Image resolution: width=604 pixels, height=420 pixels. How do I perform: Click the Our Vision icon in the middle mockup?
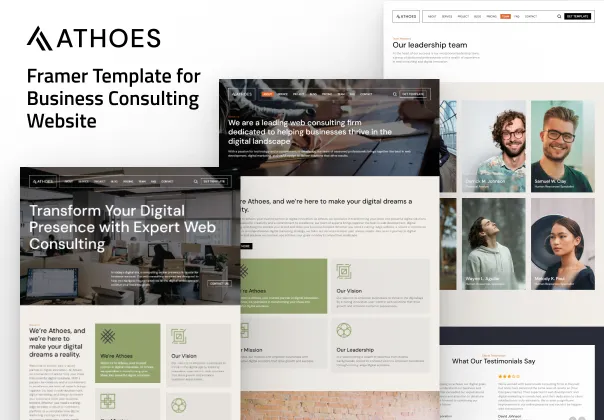tap(343, 271)
